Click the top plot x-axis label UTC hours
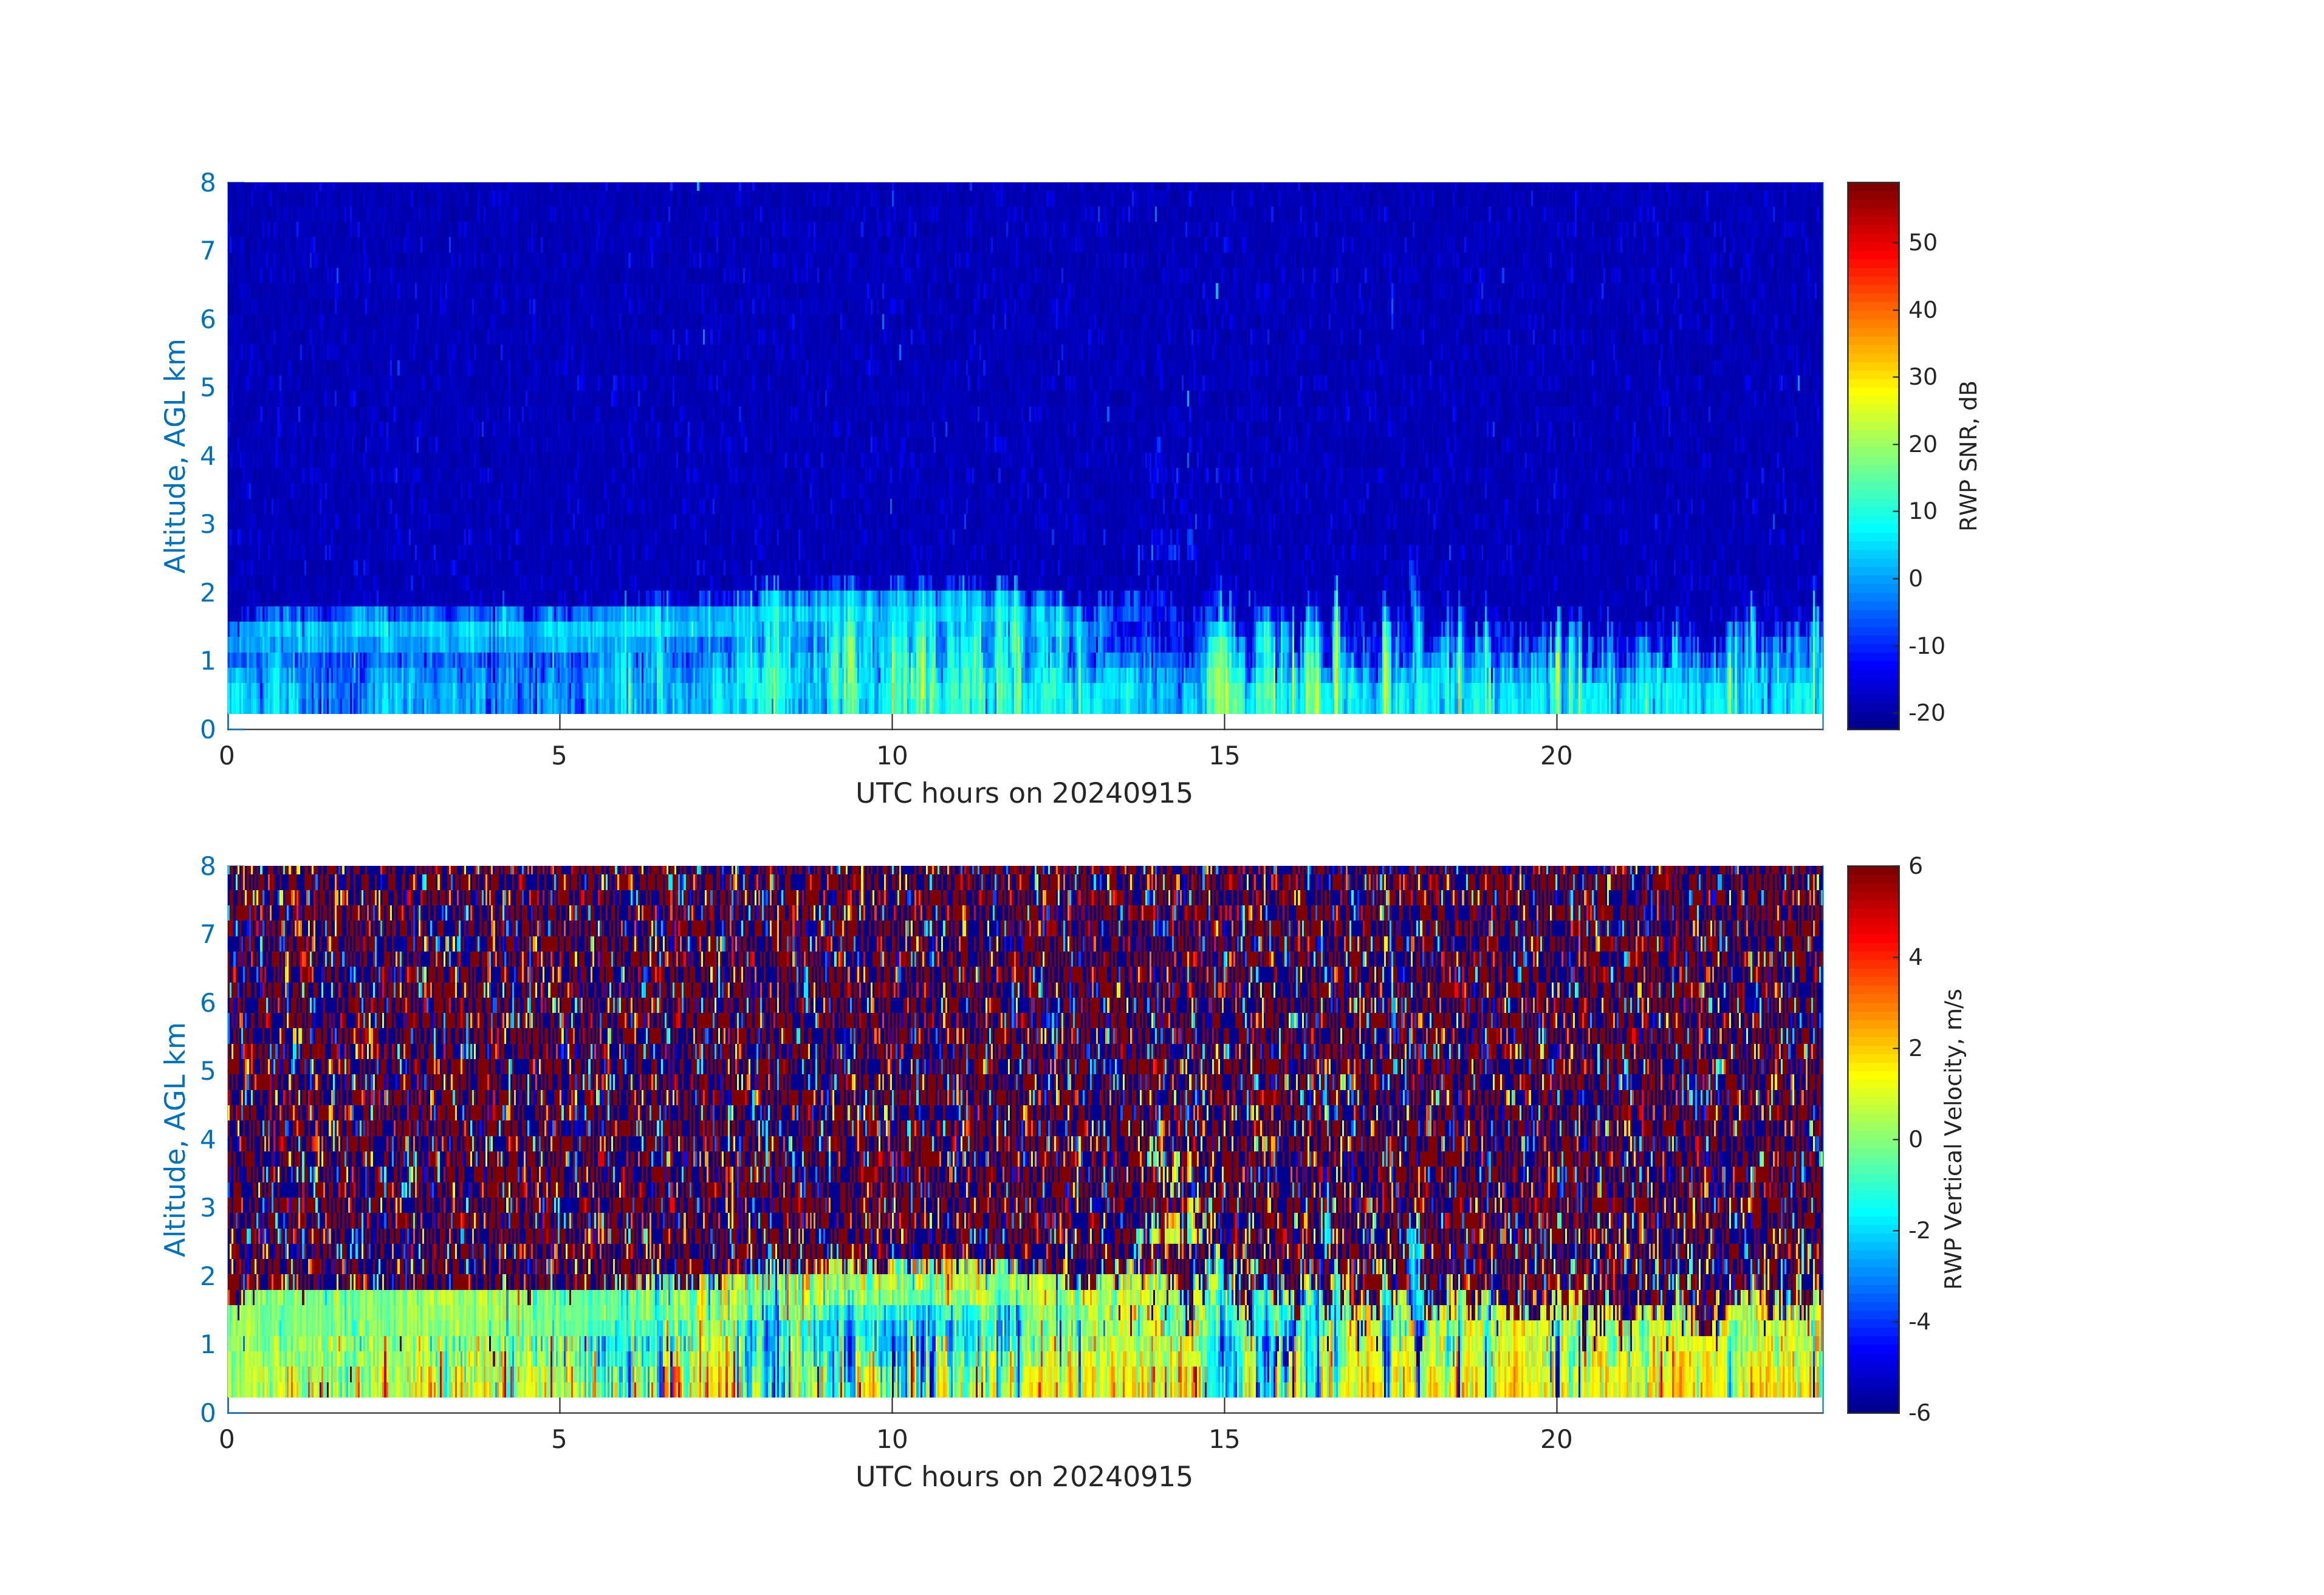This screenshot has width=2324, height=1595. [x=1023, y=794]
